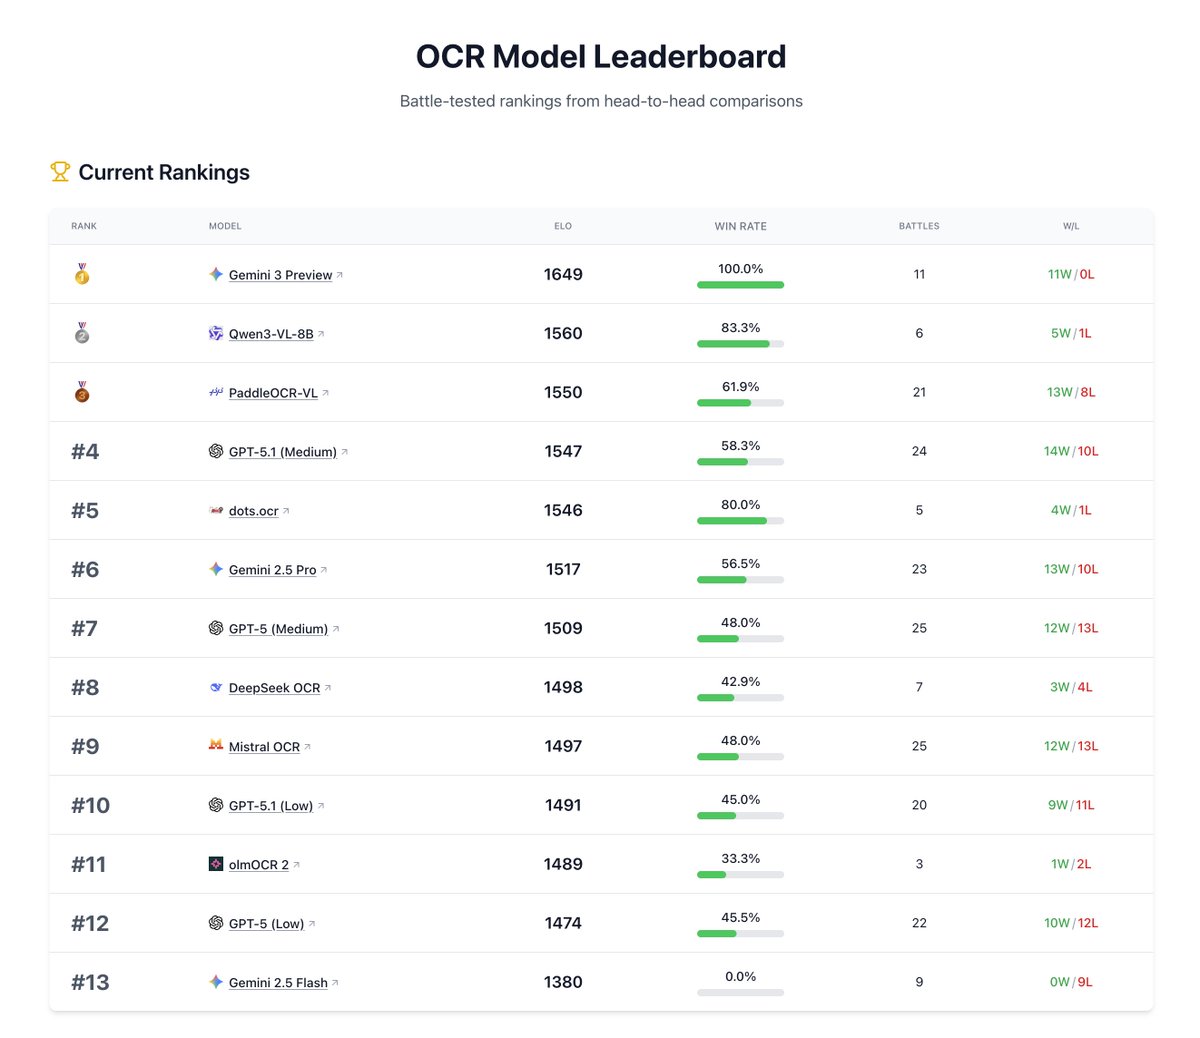1200x1038 pixels.
Task: Click the PaddleOCR-VL paddle logo icon
Action: click(x=215, y=393)
